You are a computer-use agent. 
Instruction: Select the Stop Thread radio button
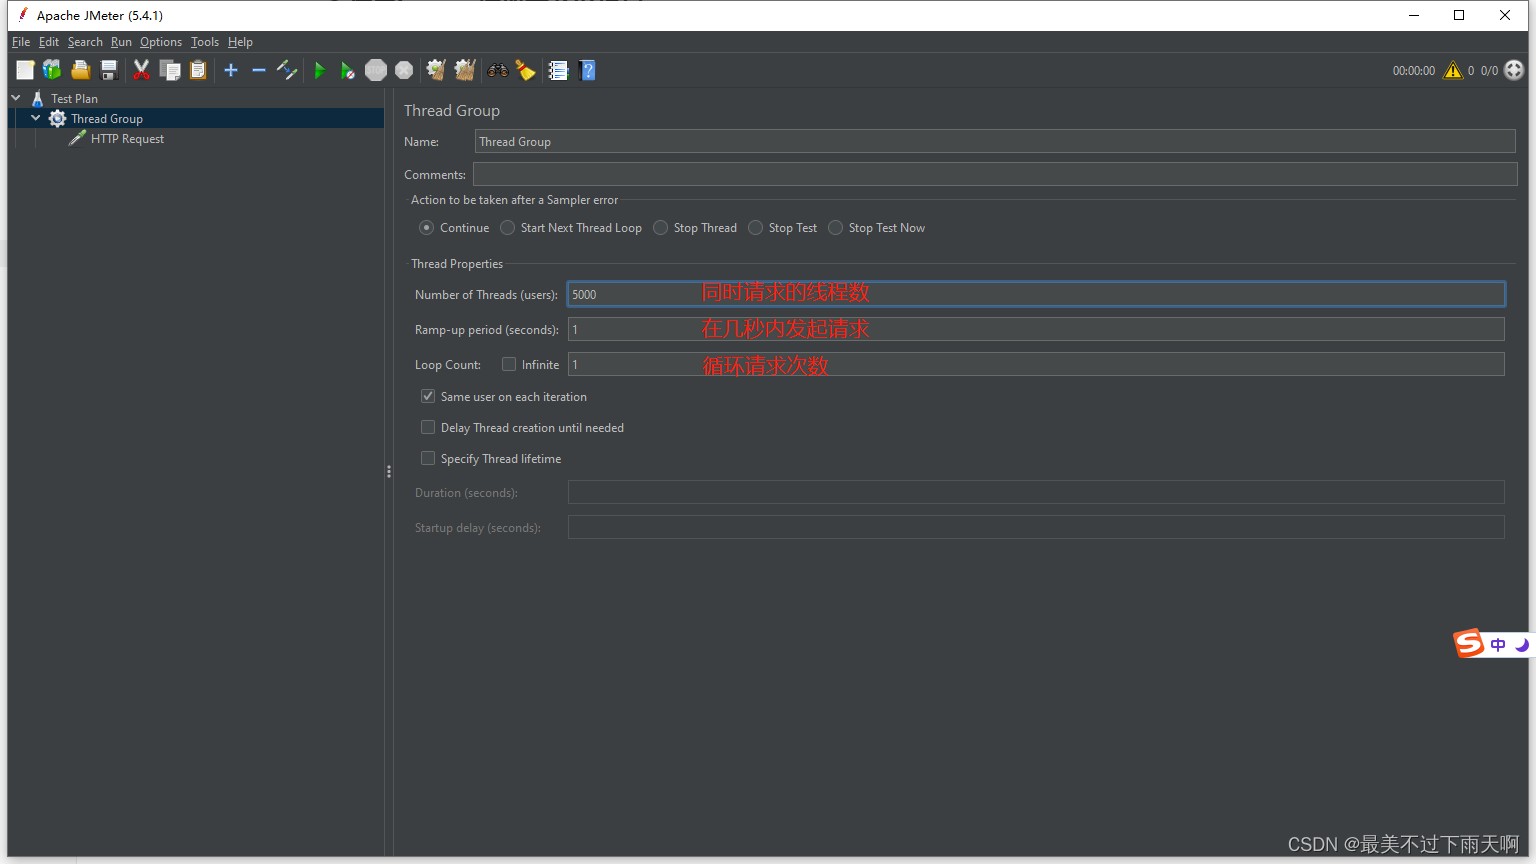pos(660,228)
